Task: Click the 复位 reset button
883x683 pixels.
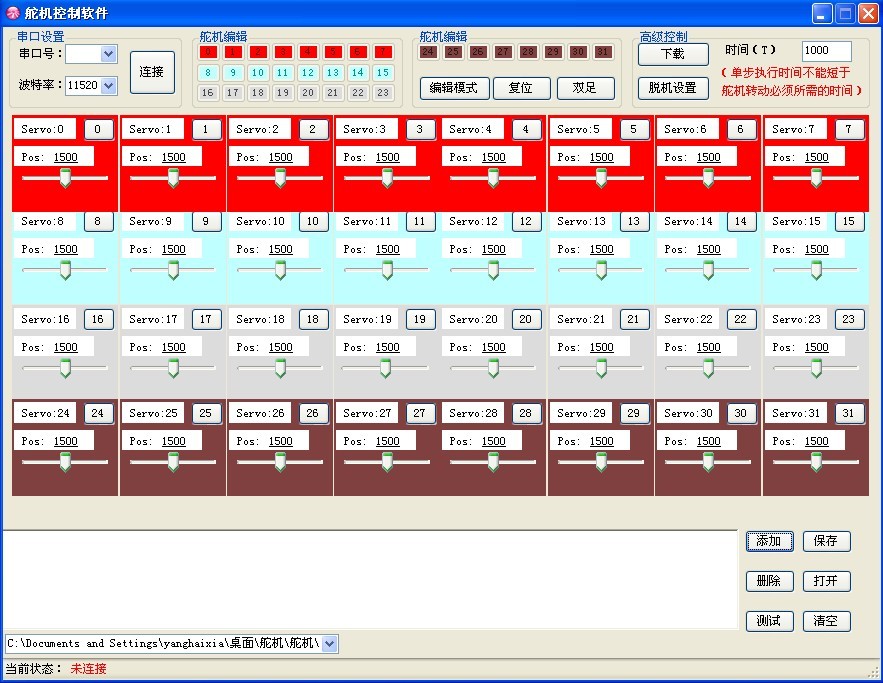Action: pos(521,88)
